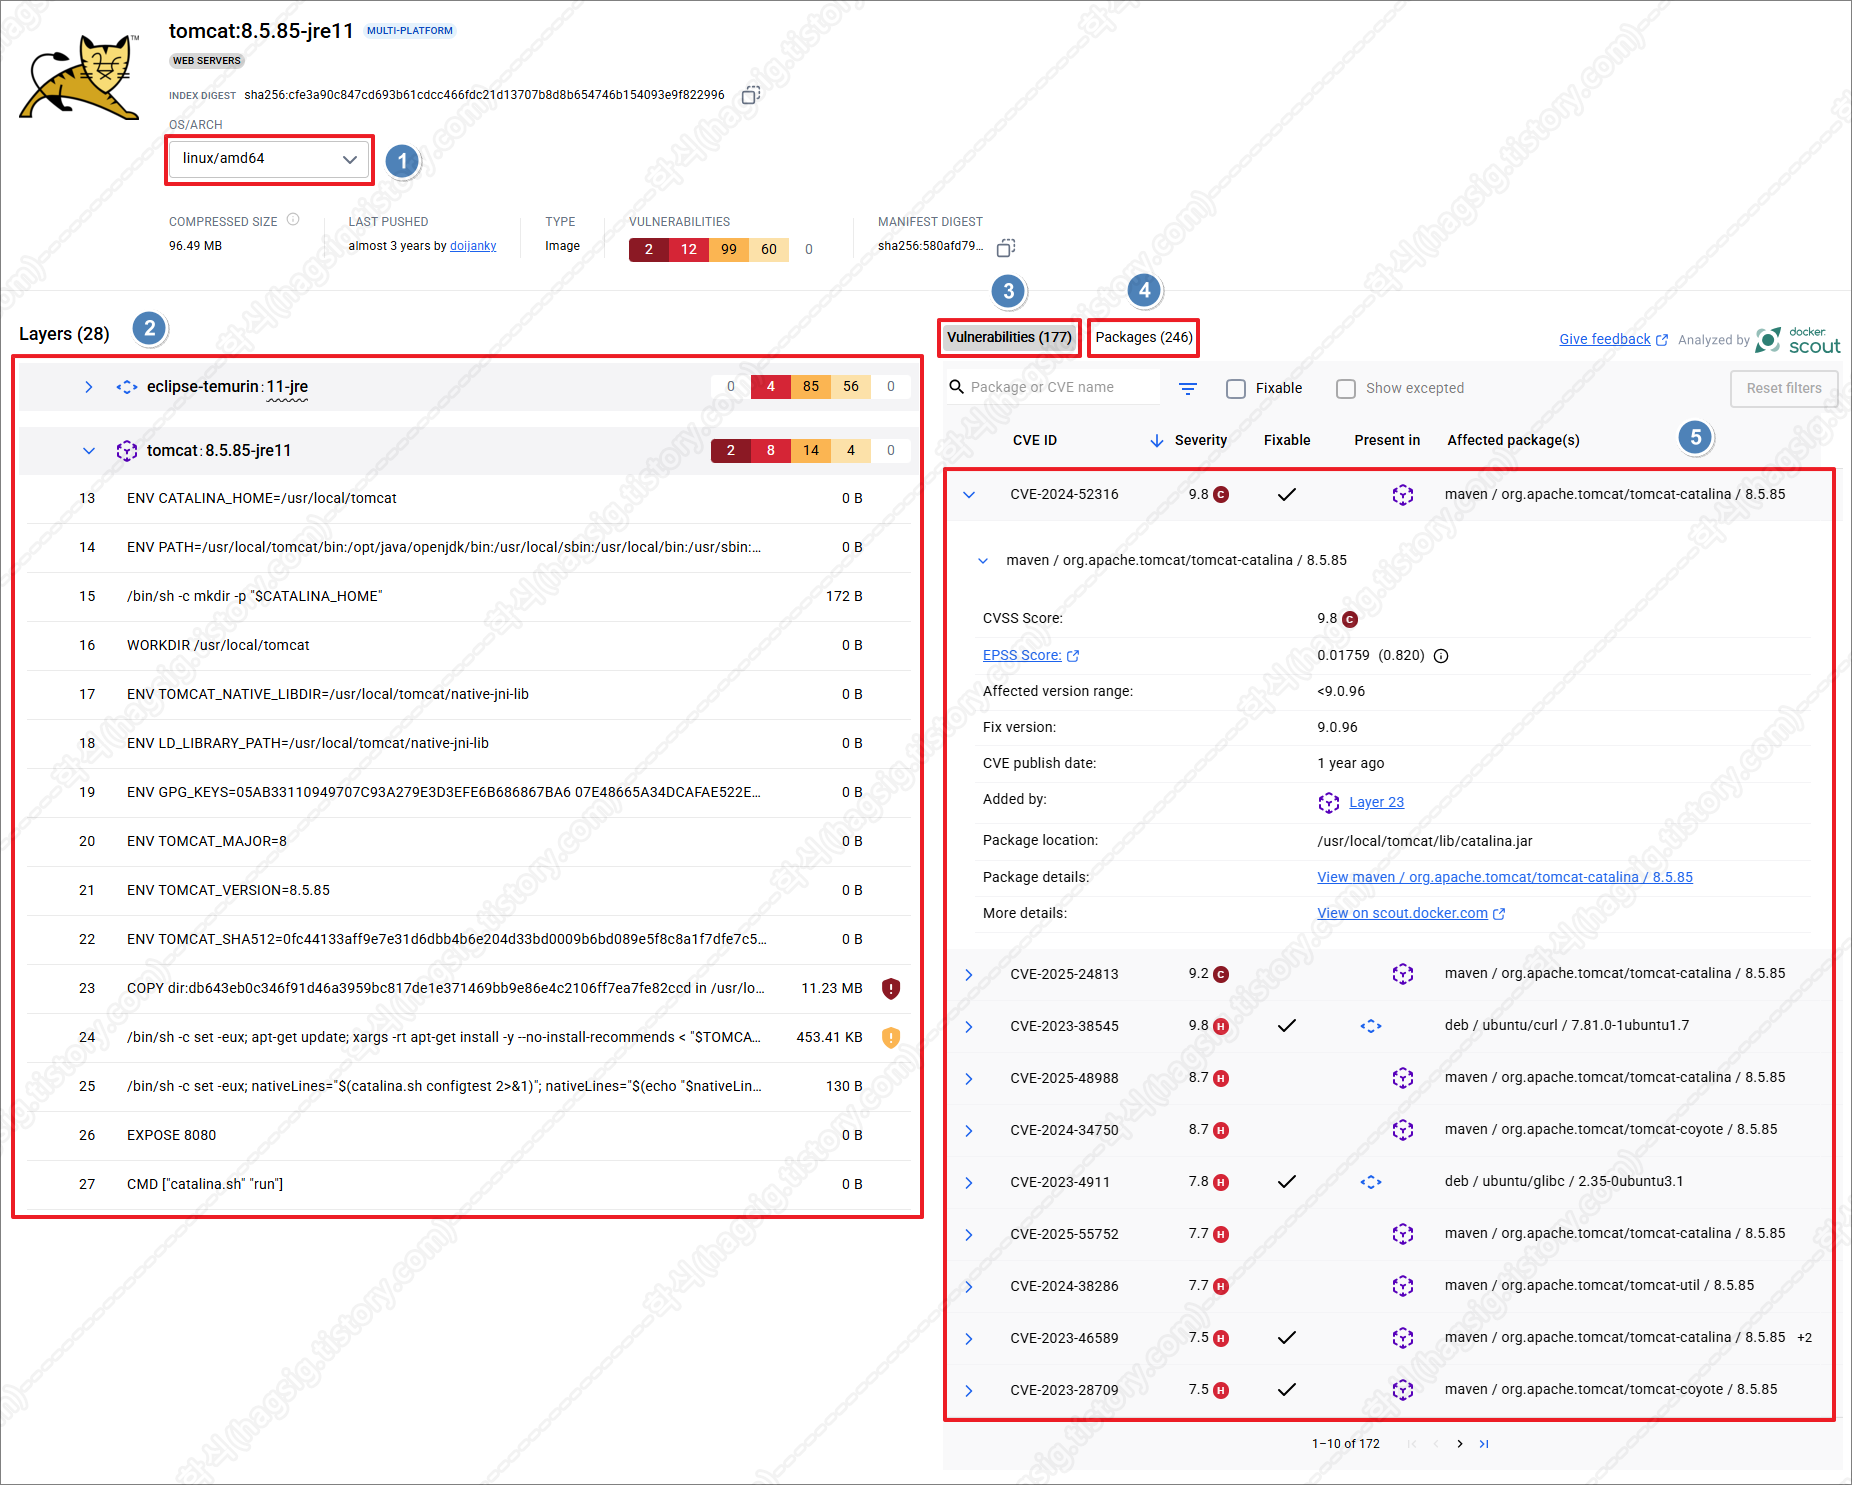Click the Present in icon for CVE-2025-48988
Viewport: 1852px width, 1485px height.
click(1403, 1078)
